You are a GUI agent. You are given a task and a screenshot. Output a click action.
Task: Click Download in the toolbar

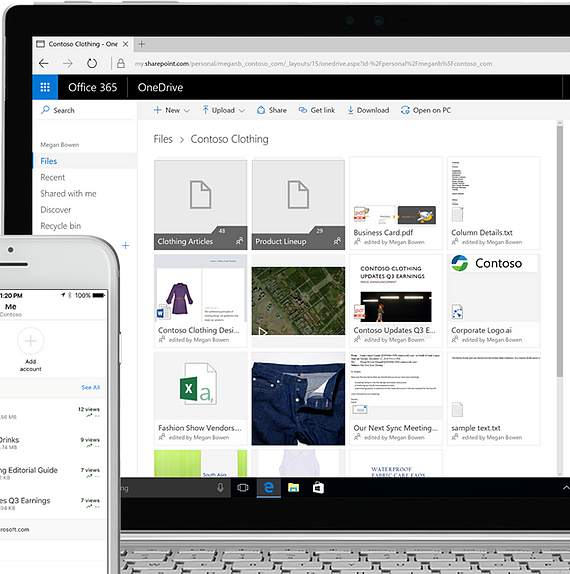[368, 110]
